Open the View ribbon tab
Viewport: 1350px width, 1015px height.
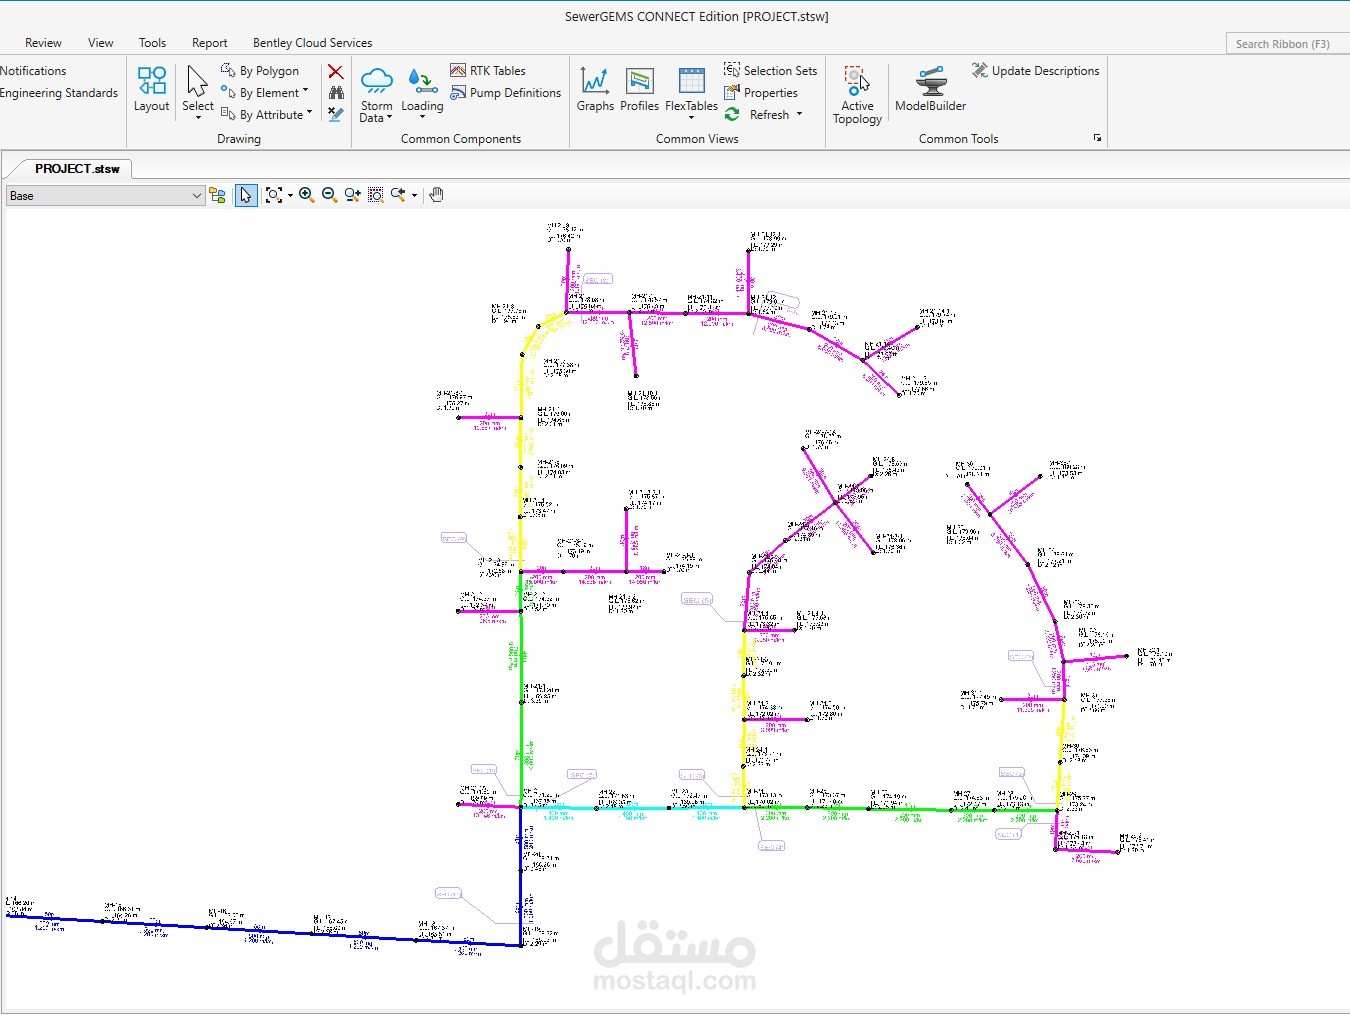pyautogui.click(x=100, y=43)
